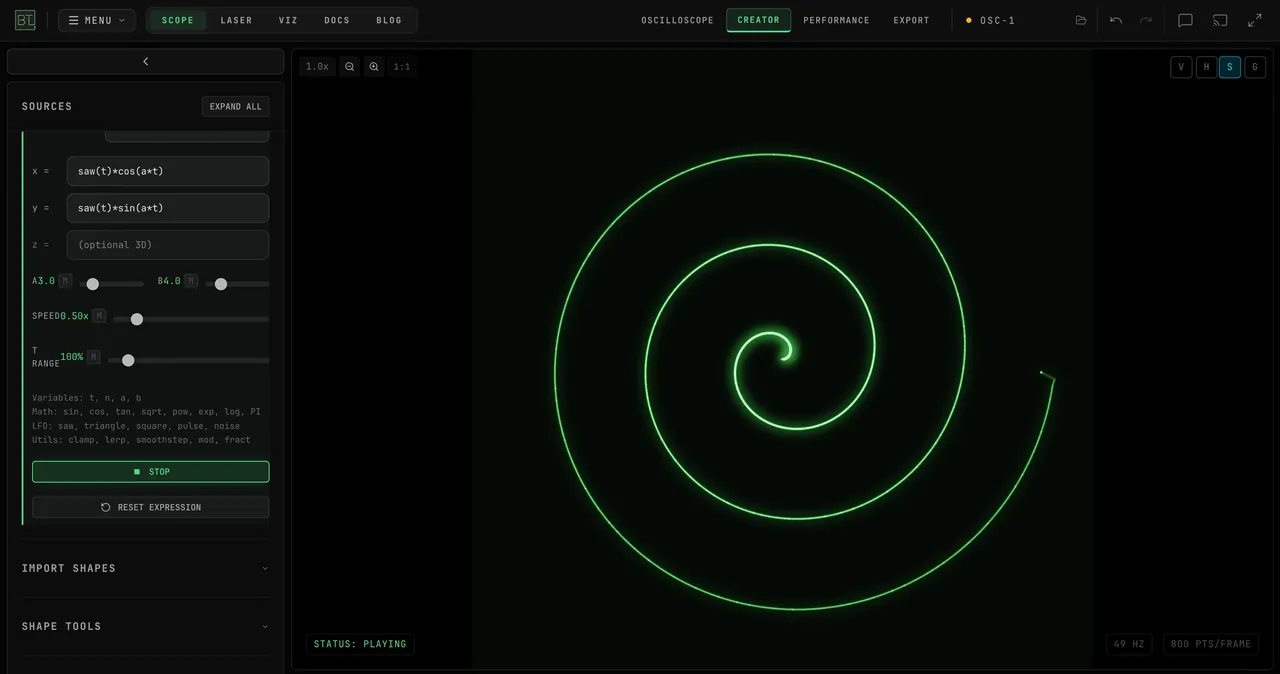Toggle the M button for parameter A

[x=65, y=281]
